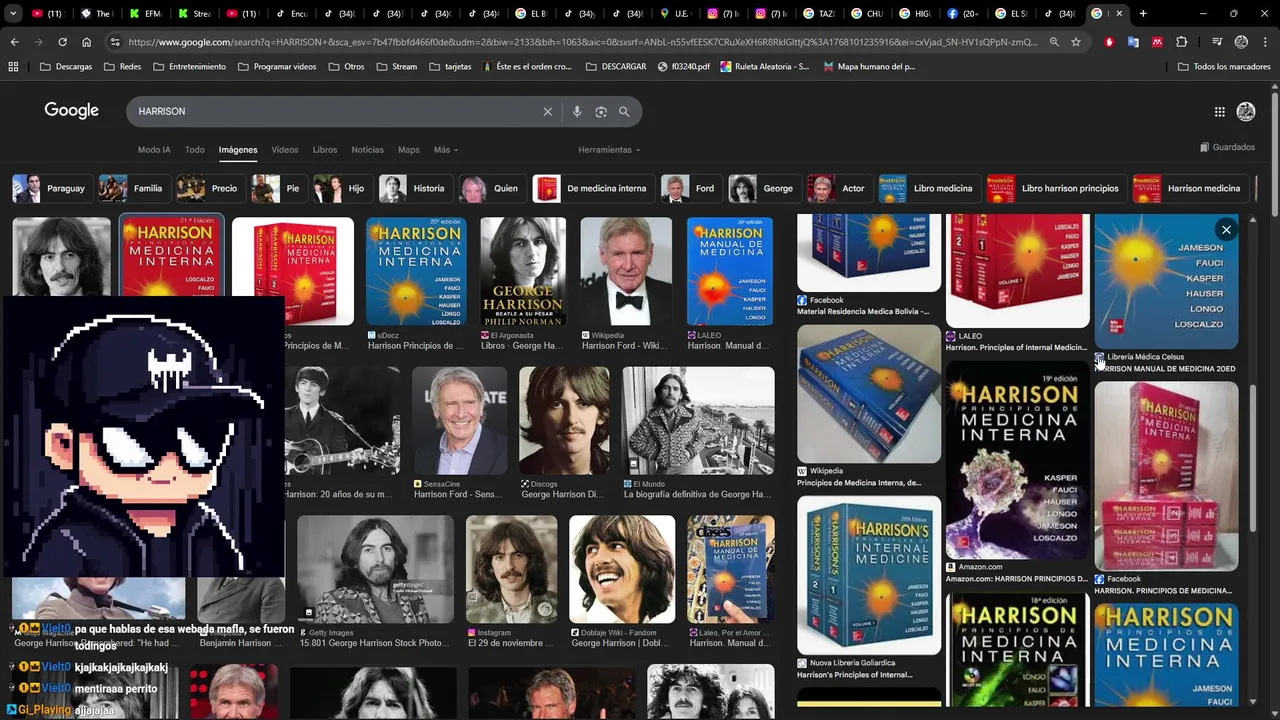
Task: Open the bookmarks apps grid icon
Action: [x=13, y=67]
